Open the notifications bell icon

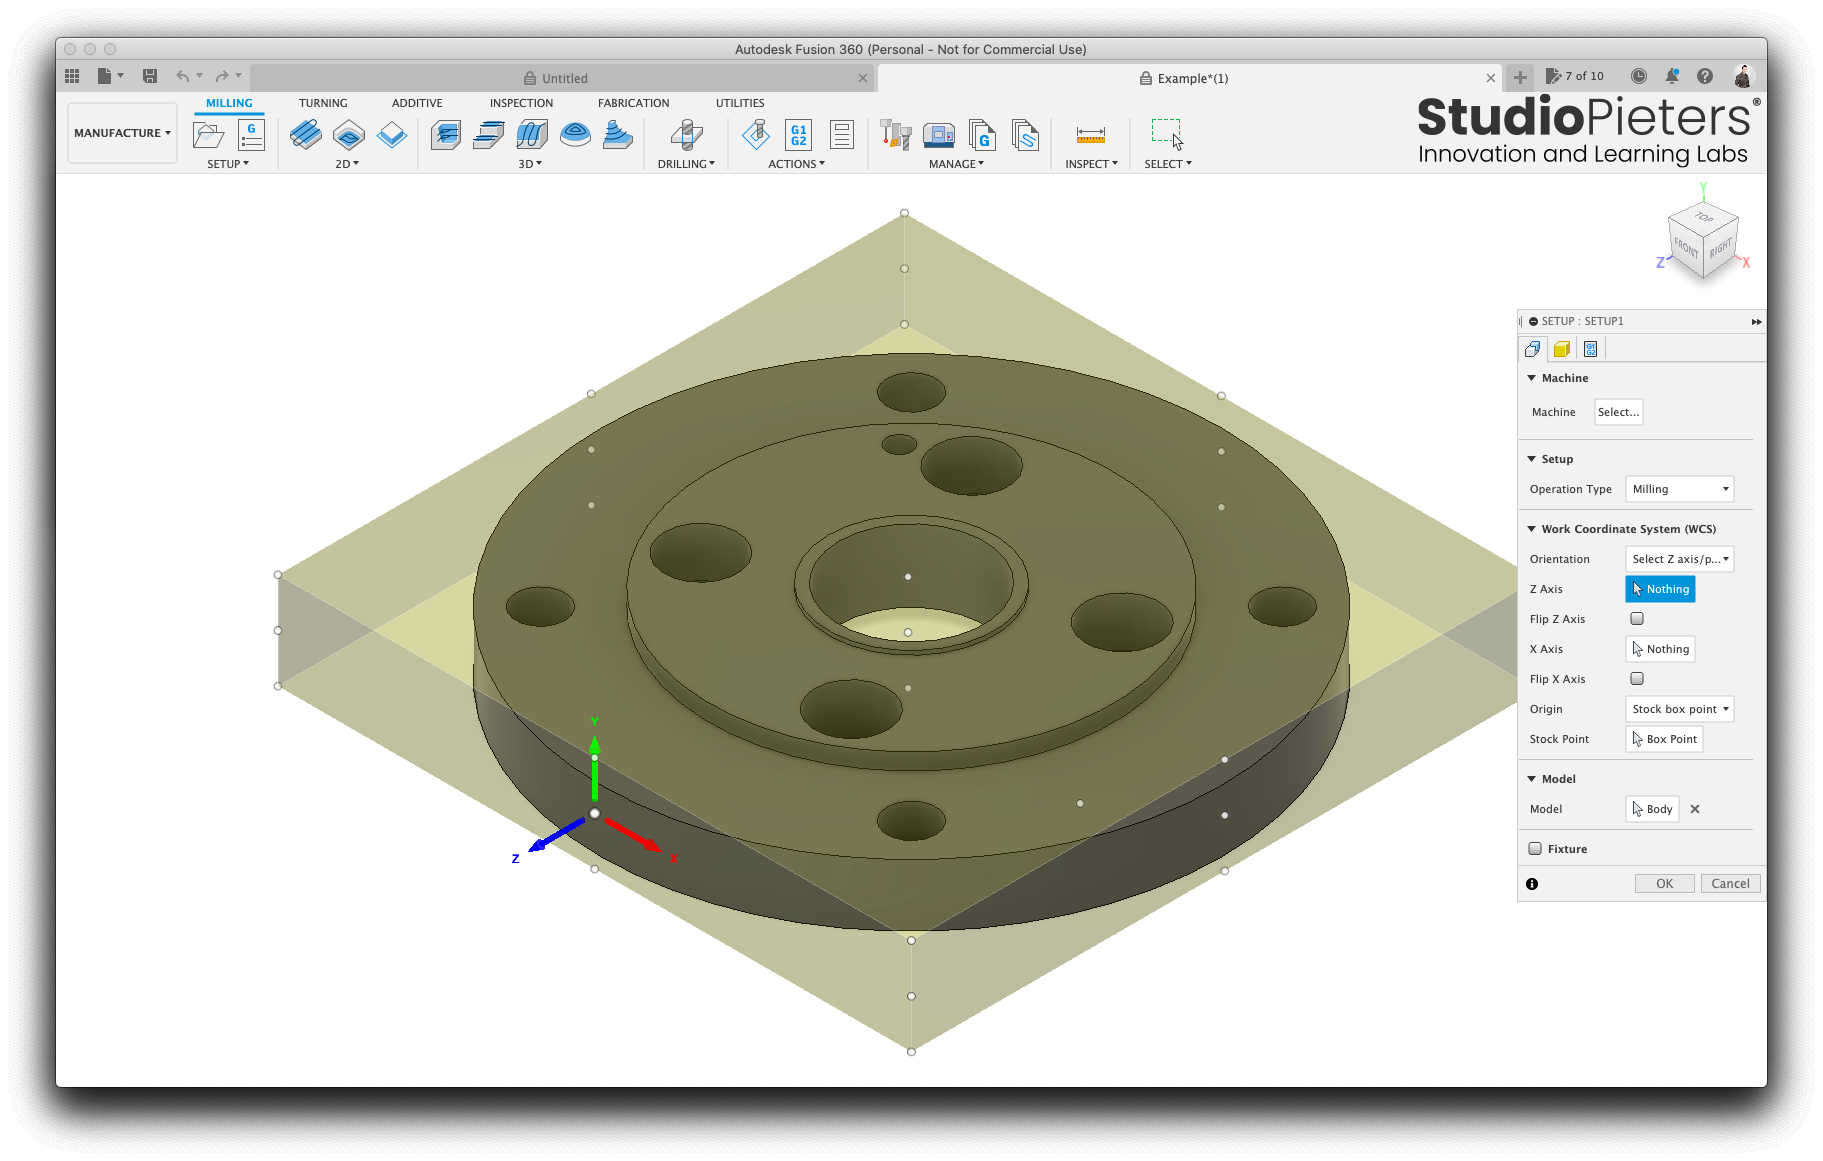pyautogui.click(x=1672, y=76)
